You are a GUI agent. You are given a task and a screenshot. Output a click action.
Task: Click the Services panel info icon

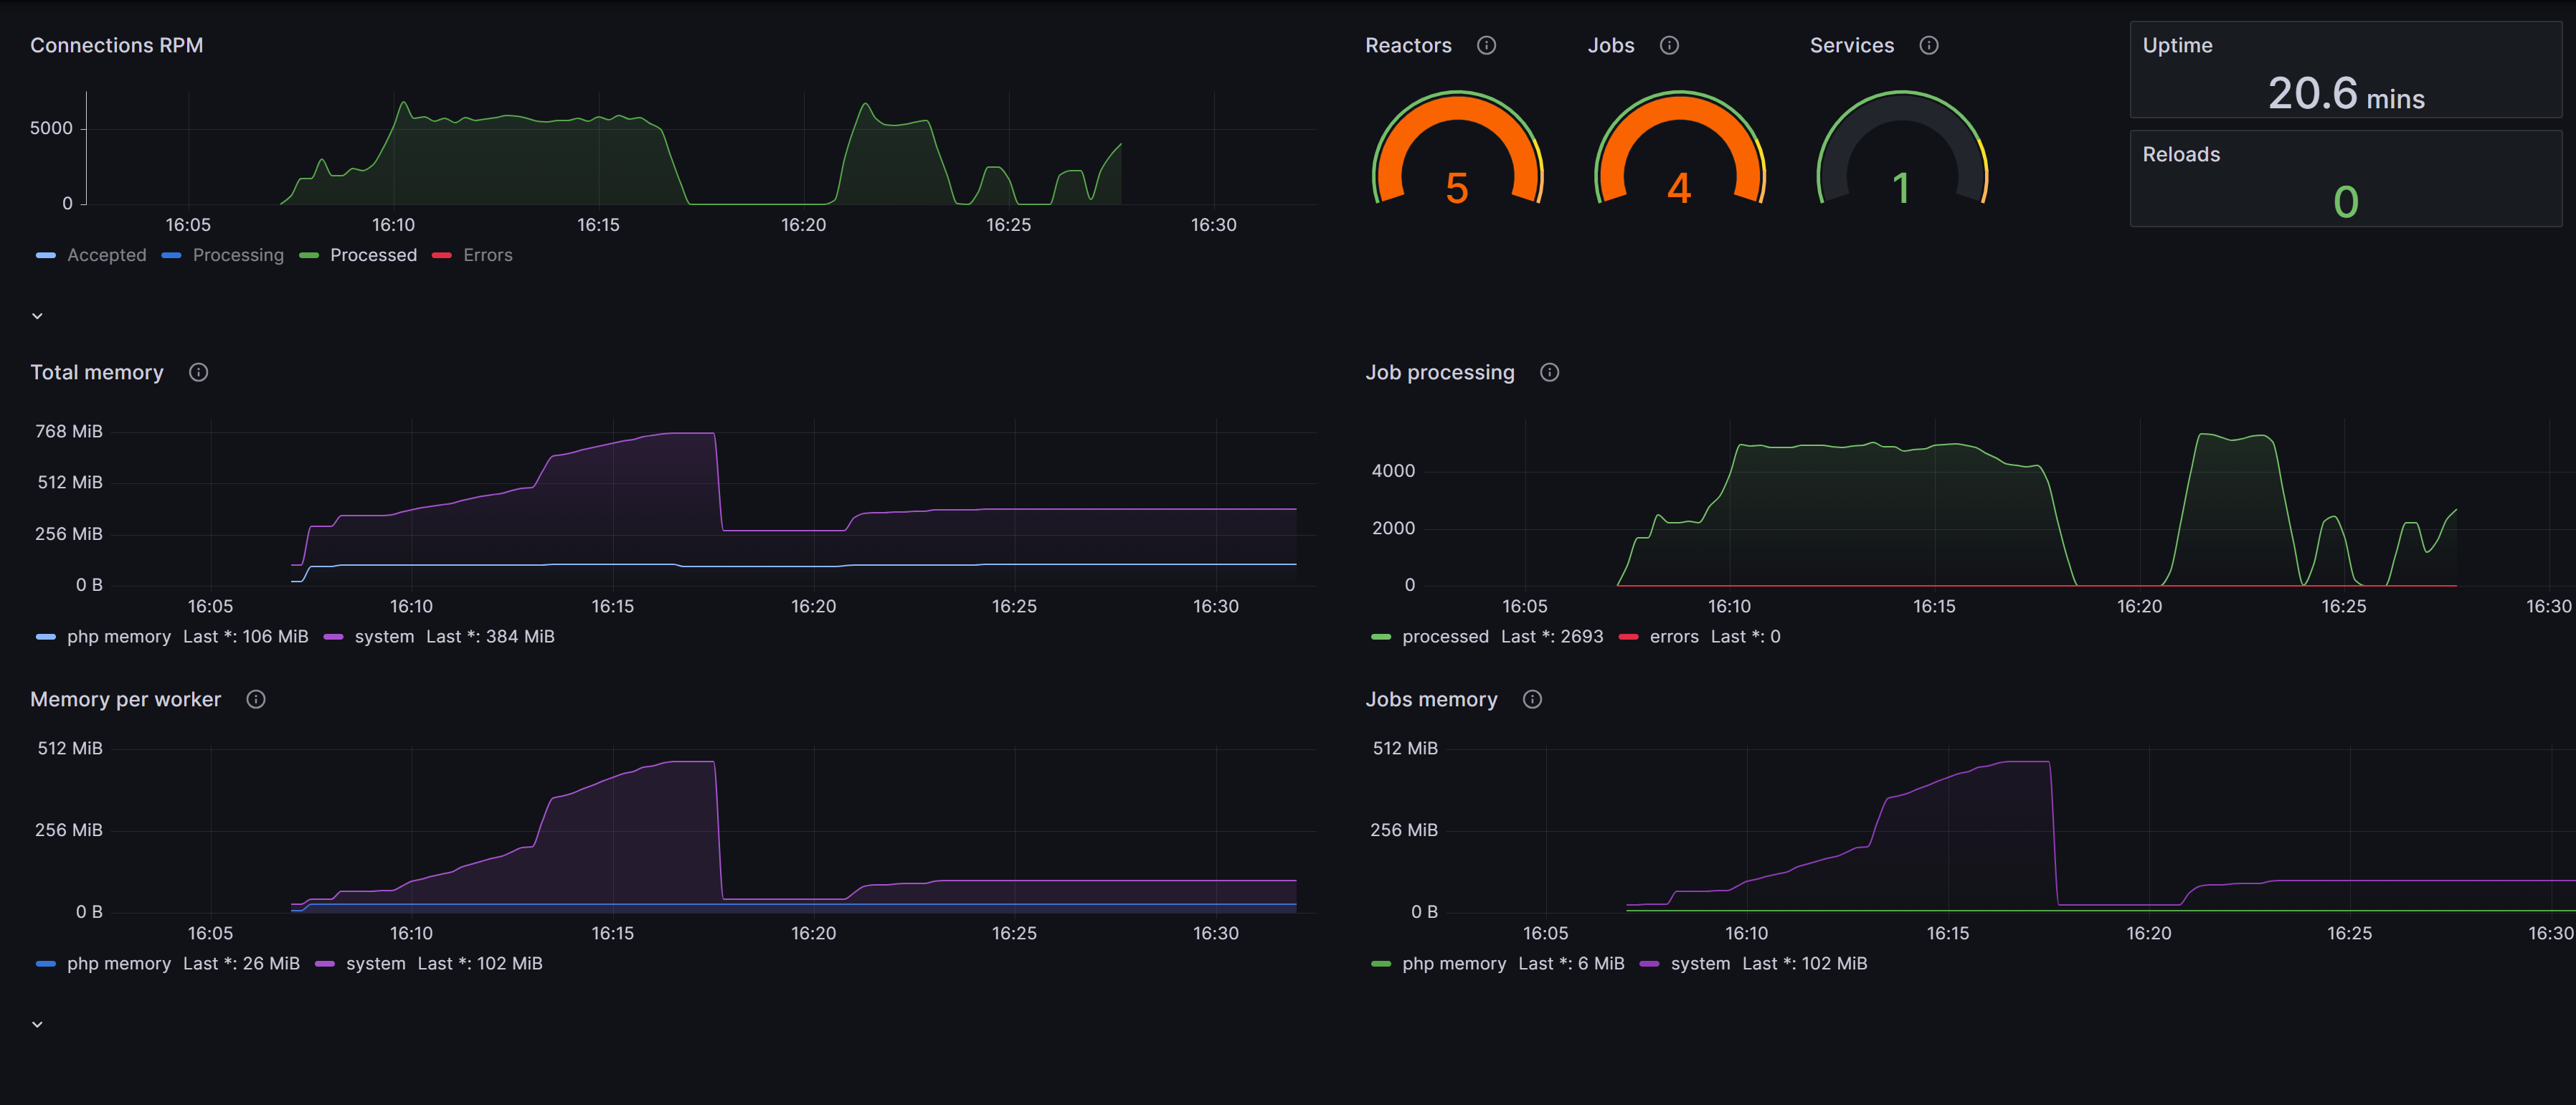click(x=1929, y=45)
